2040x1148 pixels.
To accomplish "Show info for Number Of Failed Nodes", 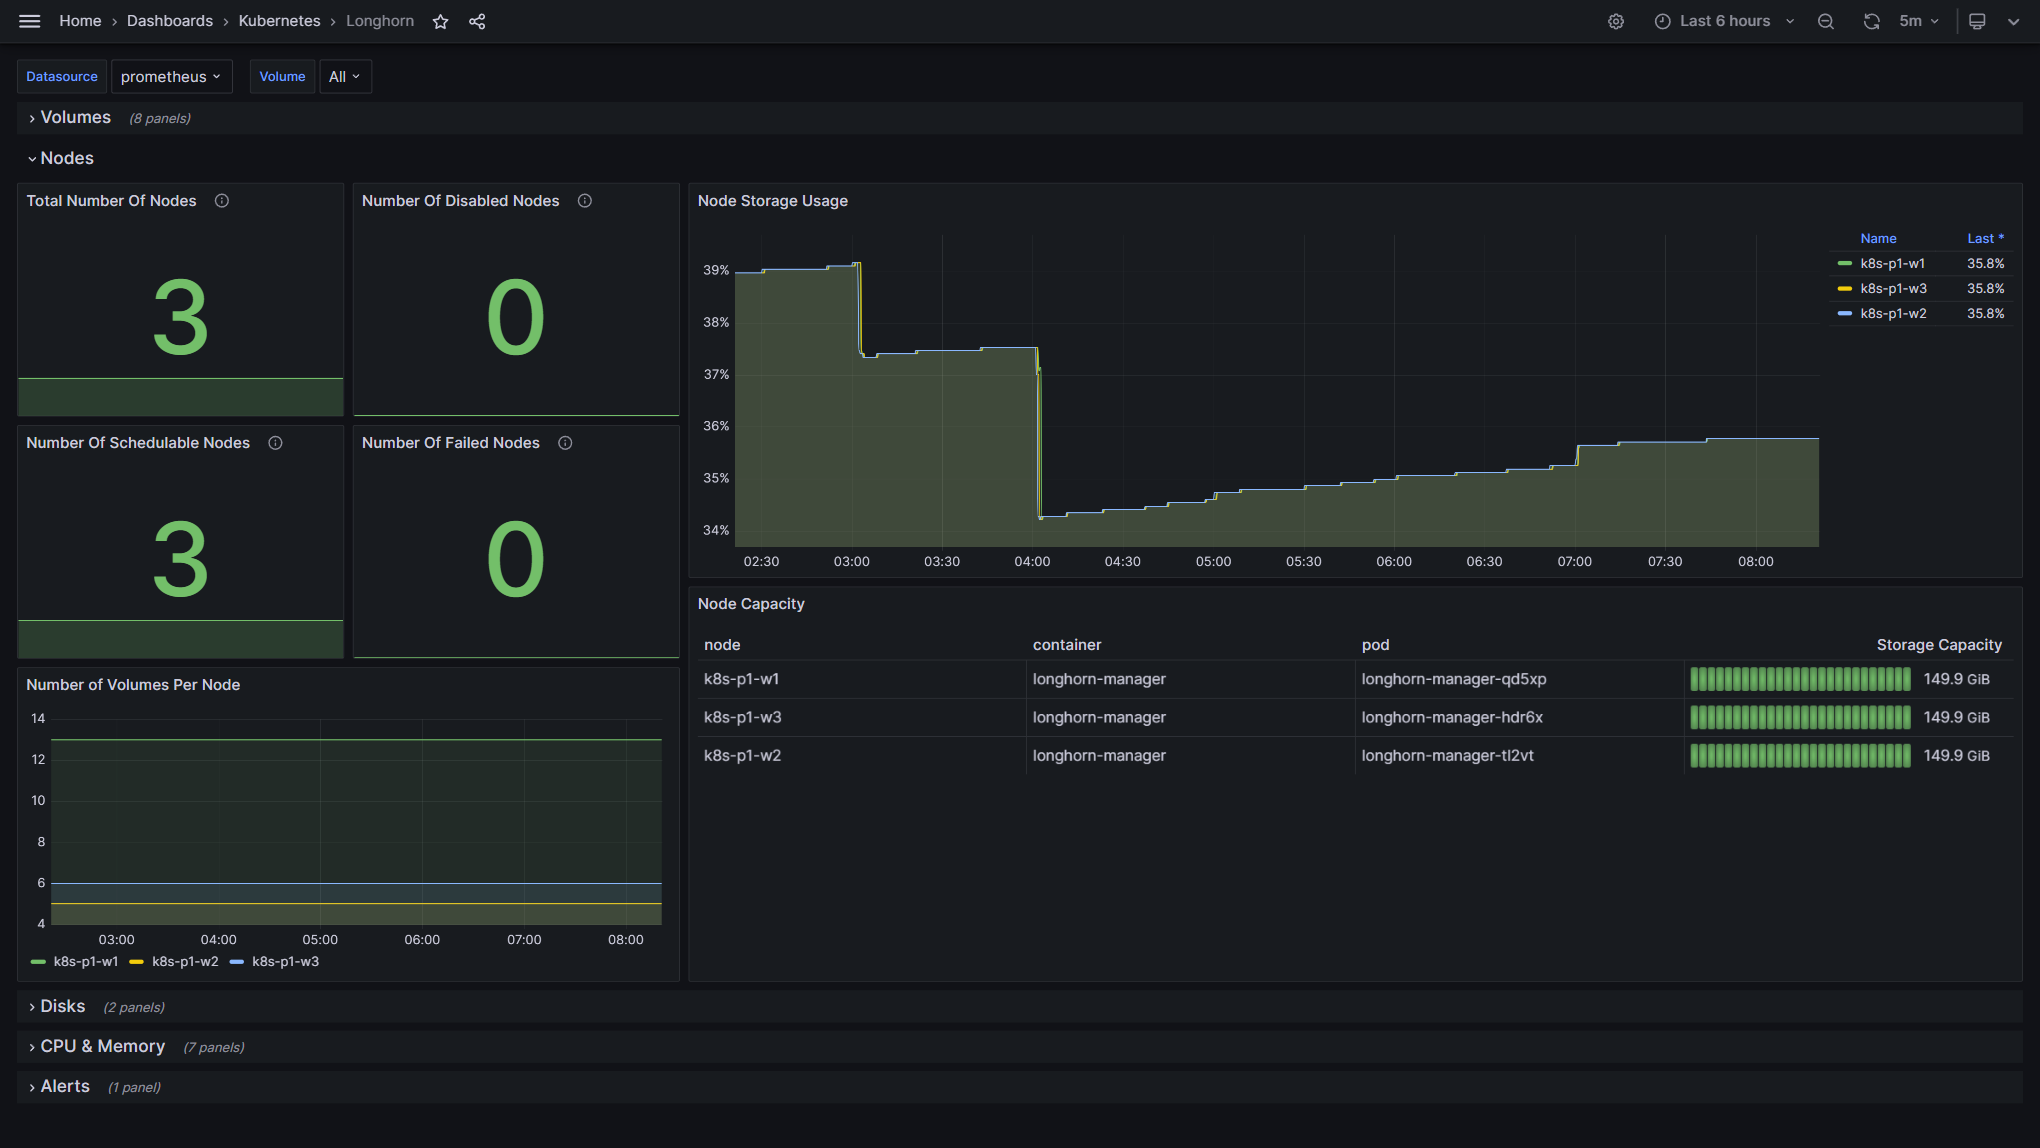I will 565,443.
